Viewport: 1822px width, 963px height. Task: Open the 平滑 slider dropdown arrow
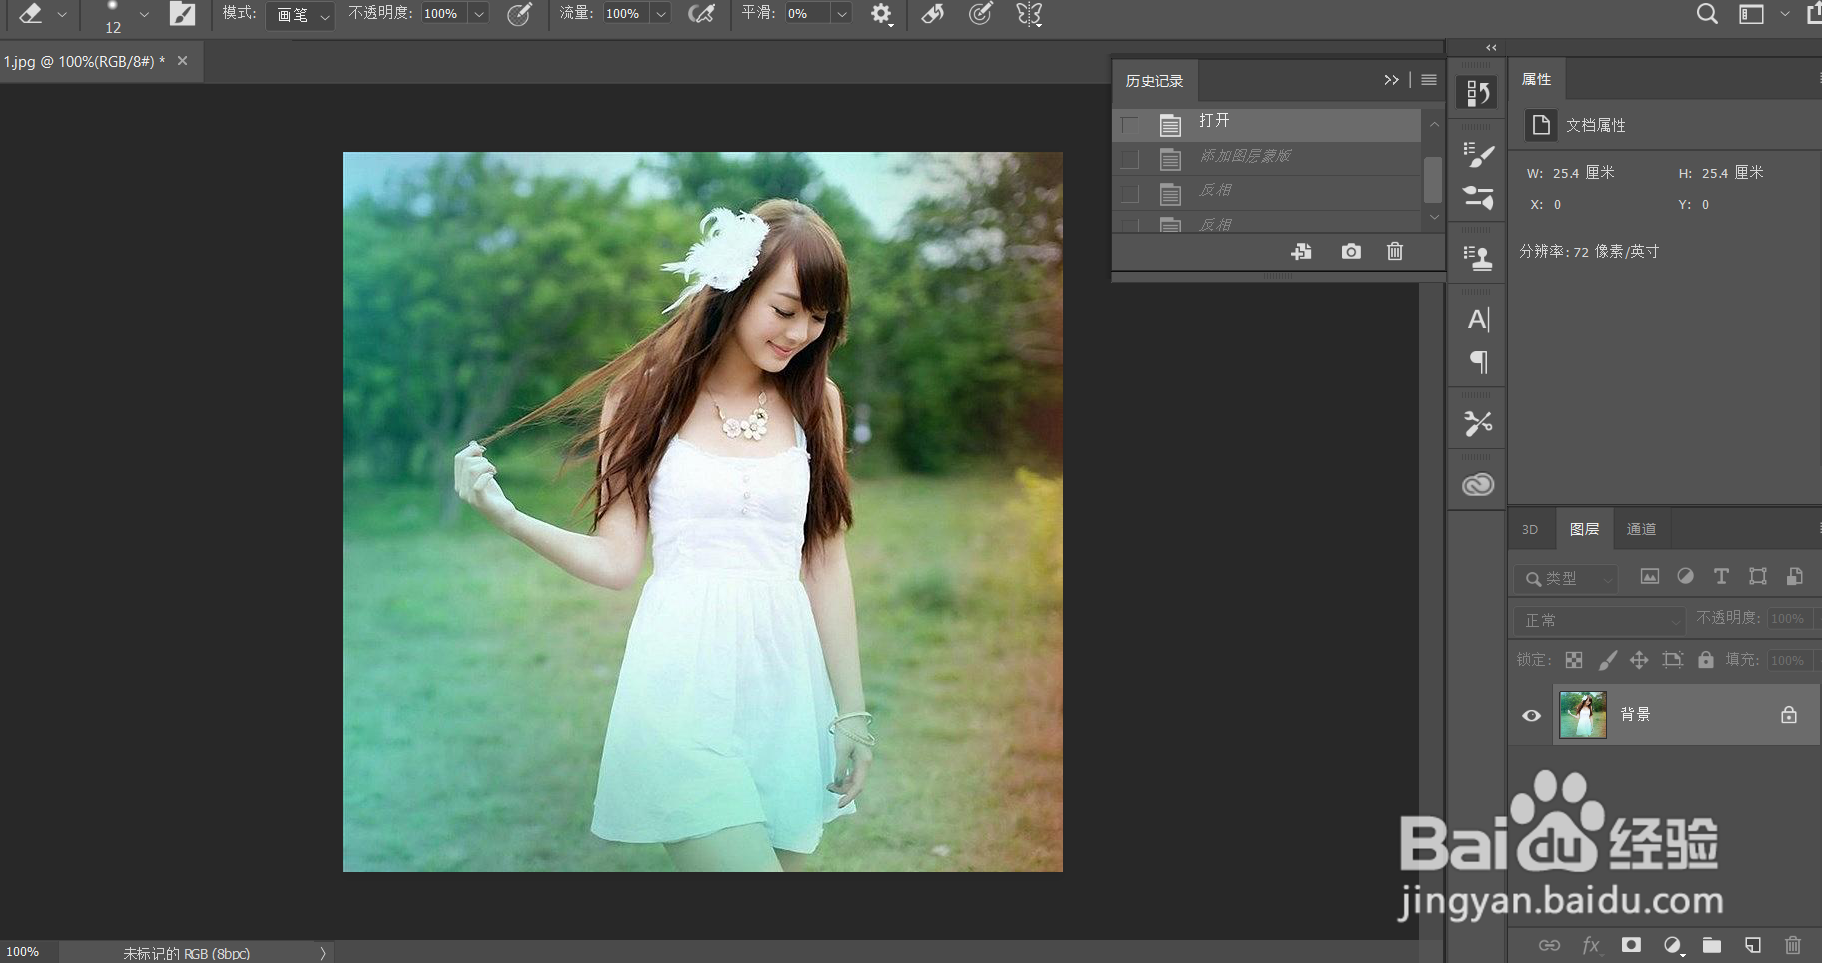[842, 13]
